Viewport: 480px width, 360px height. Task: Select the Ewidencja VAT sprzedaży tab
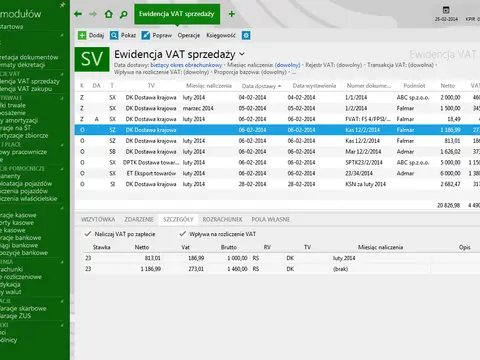coord(177,14)
